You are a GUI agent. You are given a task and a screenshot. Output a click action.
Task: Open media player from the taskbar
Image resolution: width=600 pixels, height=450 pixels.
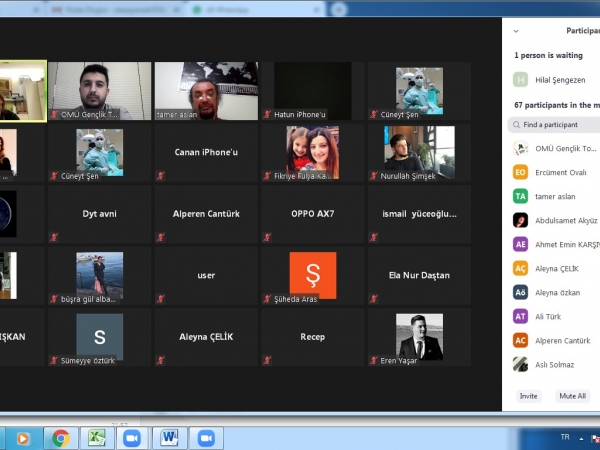click(24, 438)
